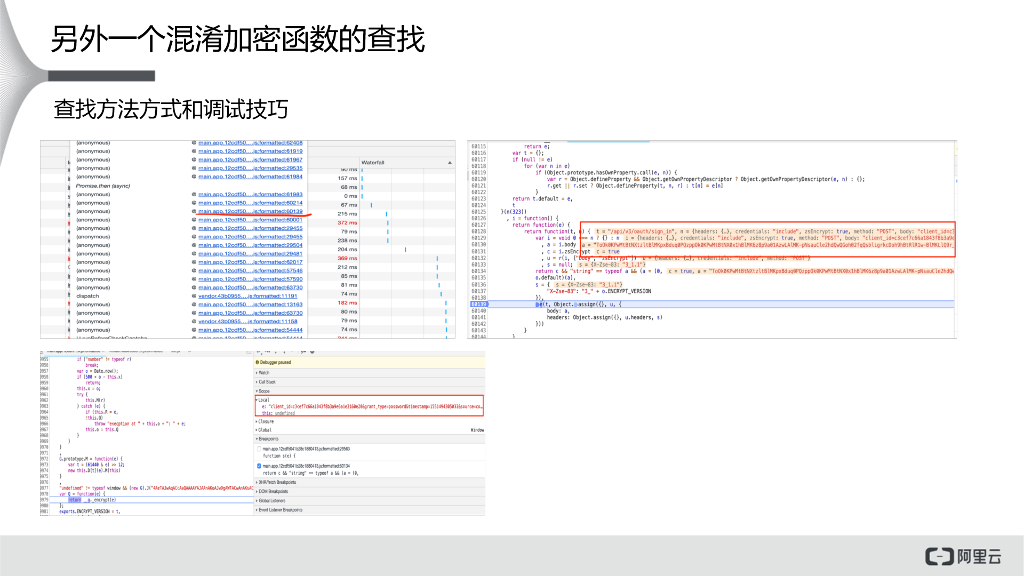Click the Step over next function call icon

coord(267,351)
